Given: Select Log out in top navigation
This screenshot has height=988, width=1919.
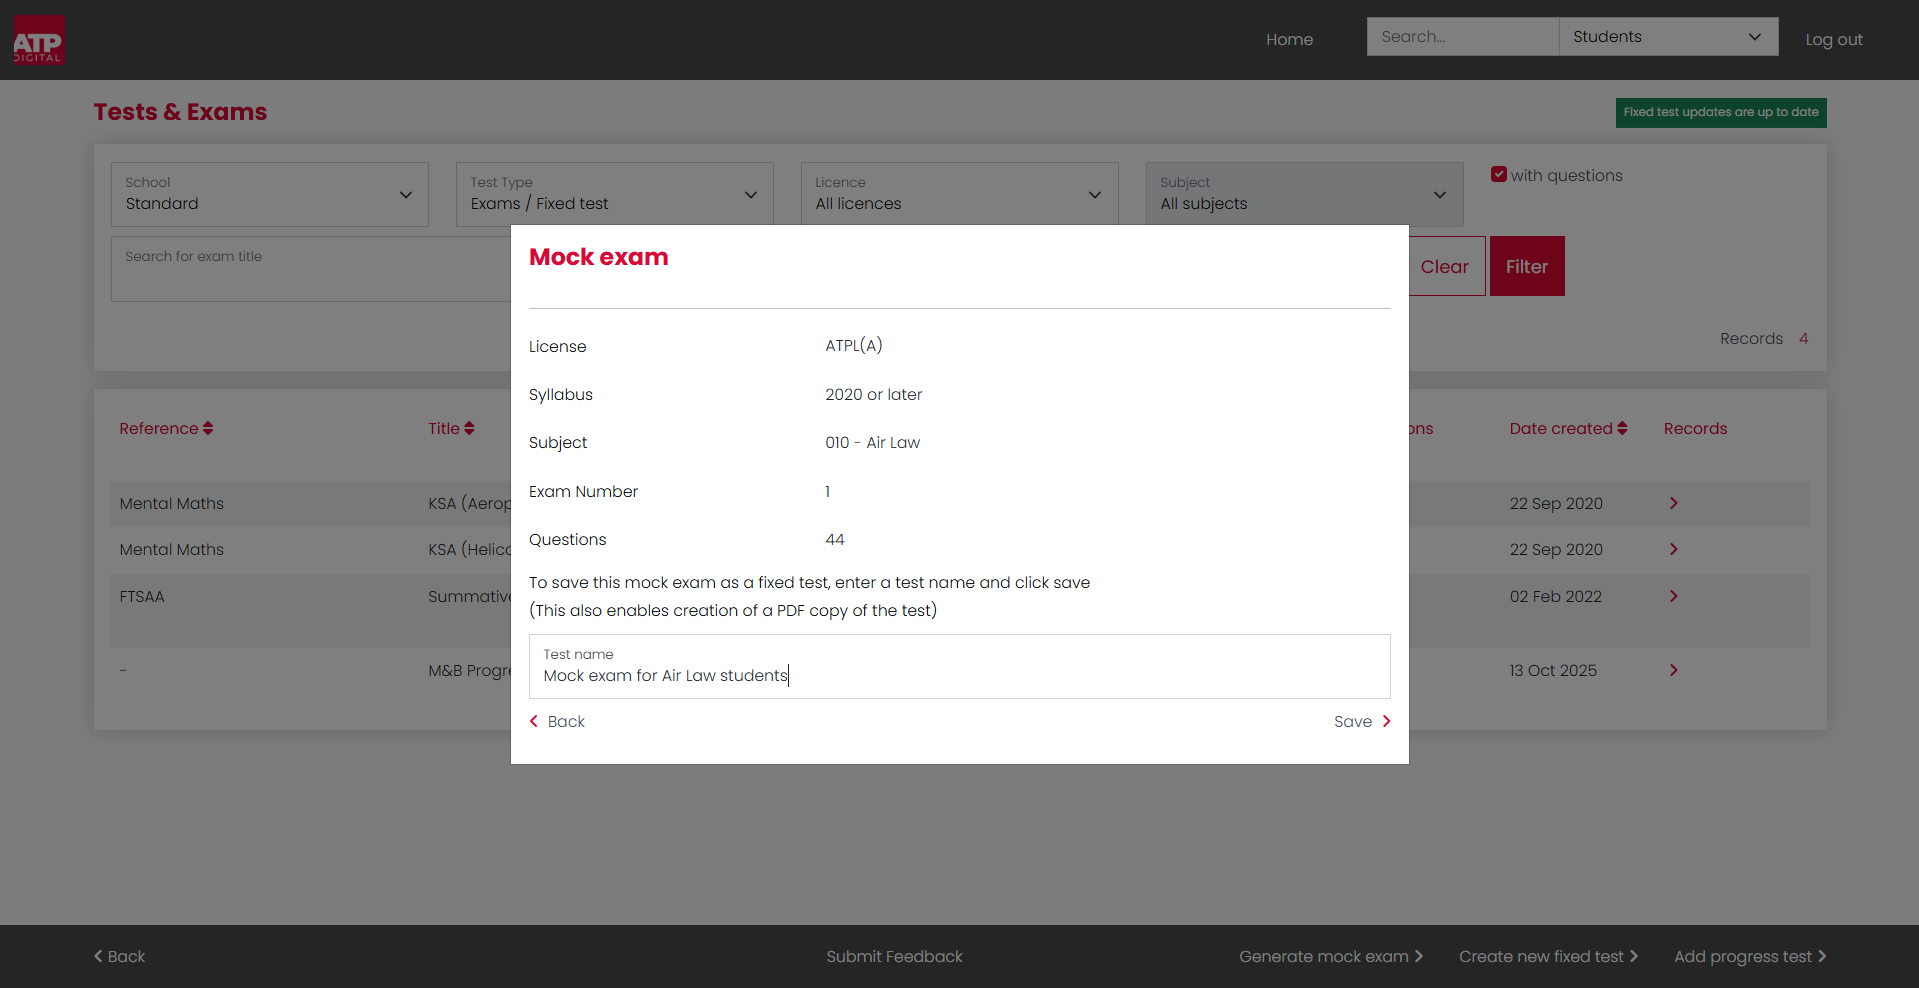Looking at the screenshot, I should [x=1833, y=40].
